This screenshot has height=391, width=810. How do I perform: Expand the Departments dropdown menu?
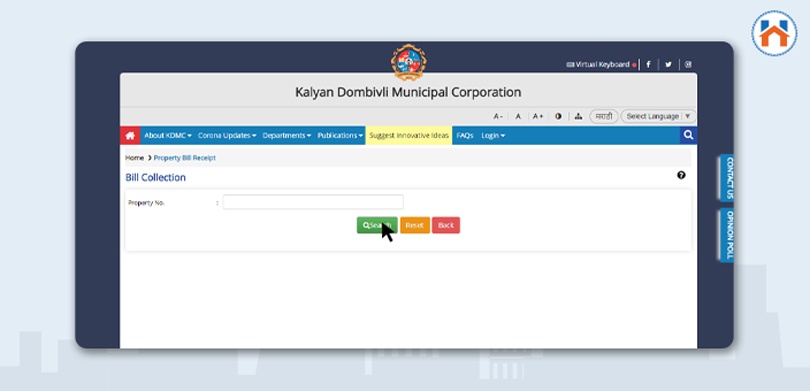pyautogui.click(x=287, y=135)
